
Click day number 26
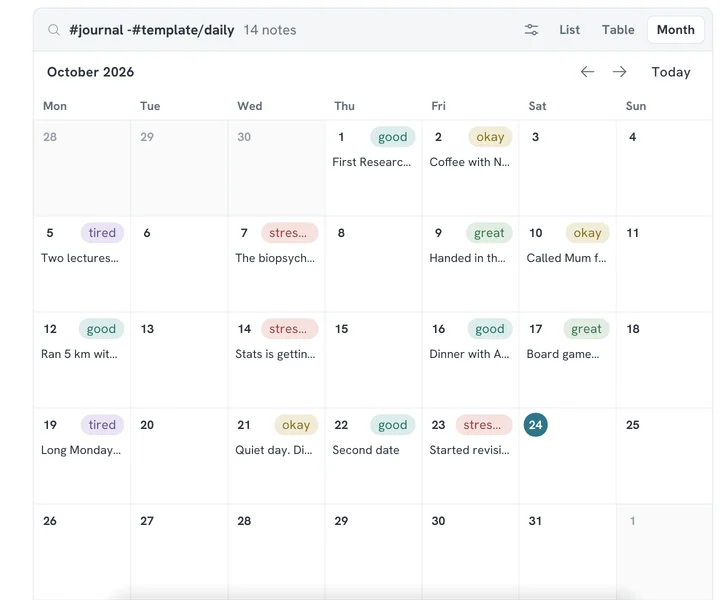tap(50, 521)
